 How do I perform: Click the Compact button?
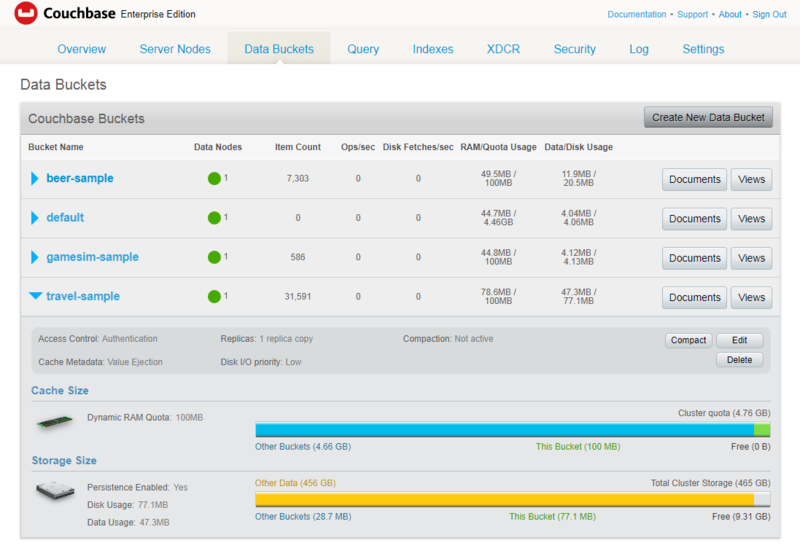click(688, 340)
